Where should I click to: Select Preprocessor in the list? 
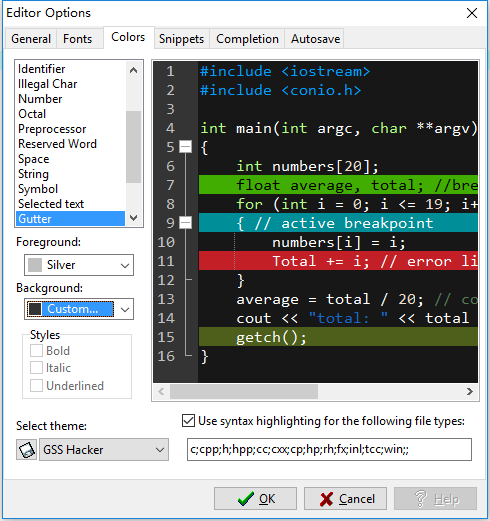tap(70, 129)
